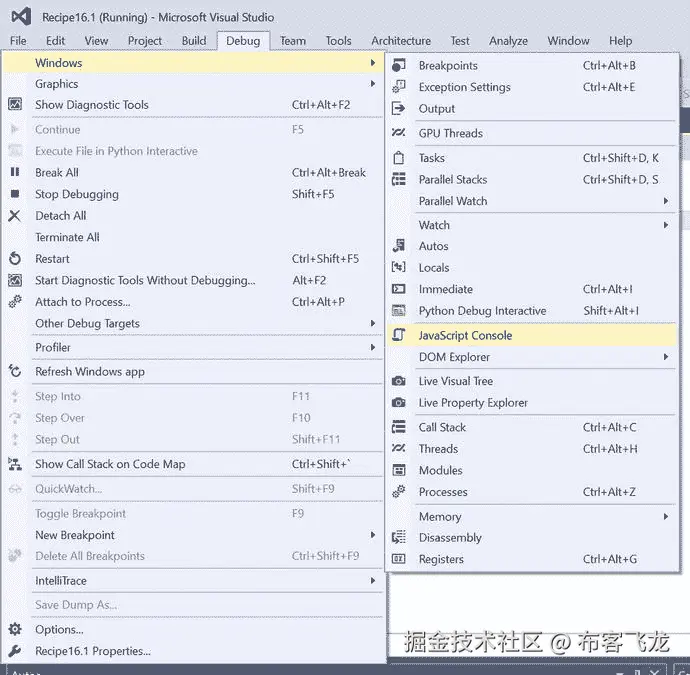Open the Tools menu

[338, 41]
